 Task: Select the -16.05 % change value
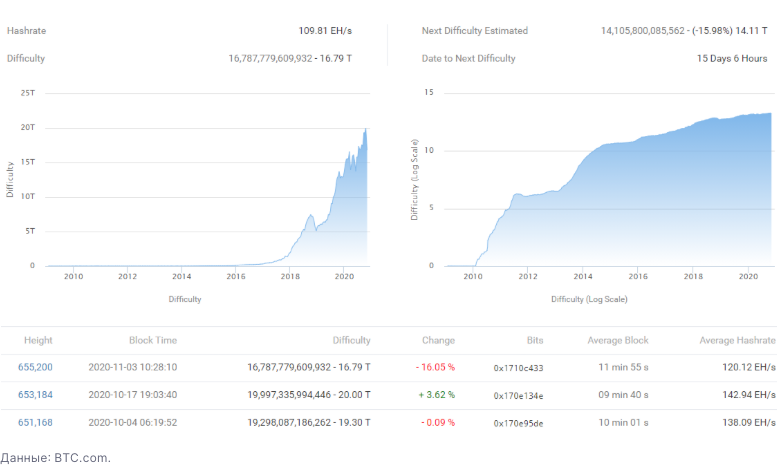pyautogui.click(x=435, y=367)
